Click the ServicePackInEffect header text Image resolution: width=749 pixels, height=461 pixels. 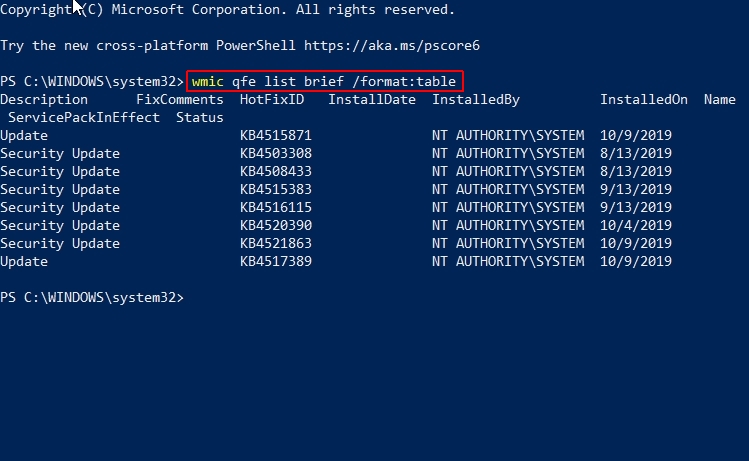pos(84,118)
